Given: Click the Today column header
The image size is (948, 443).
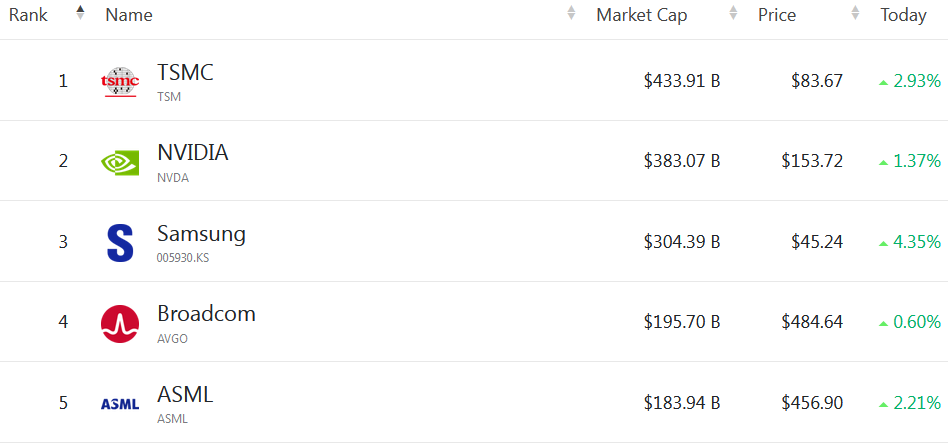Looking at the screenshot, I should pos(903,15).
